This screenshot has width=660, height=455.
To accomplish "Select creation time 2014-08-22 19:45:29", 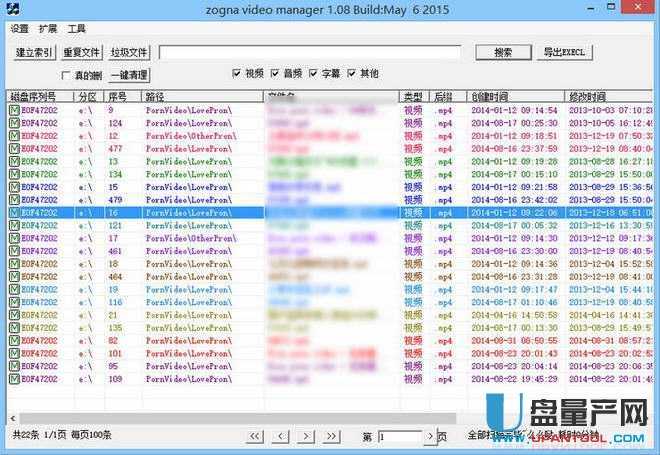I will point(514,379).
